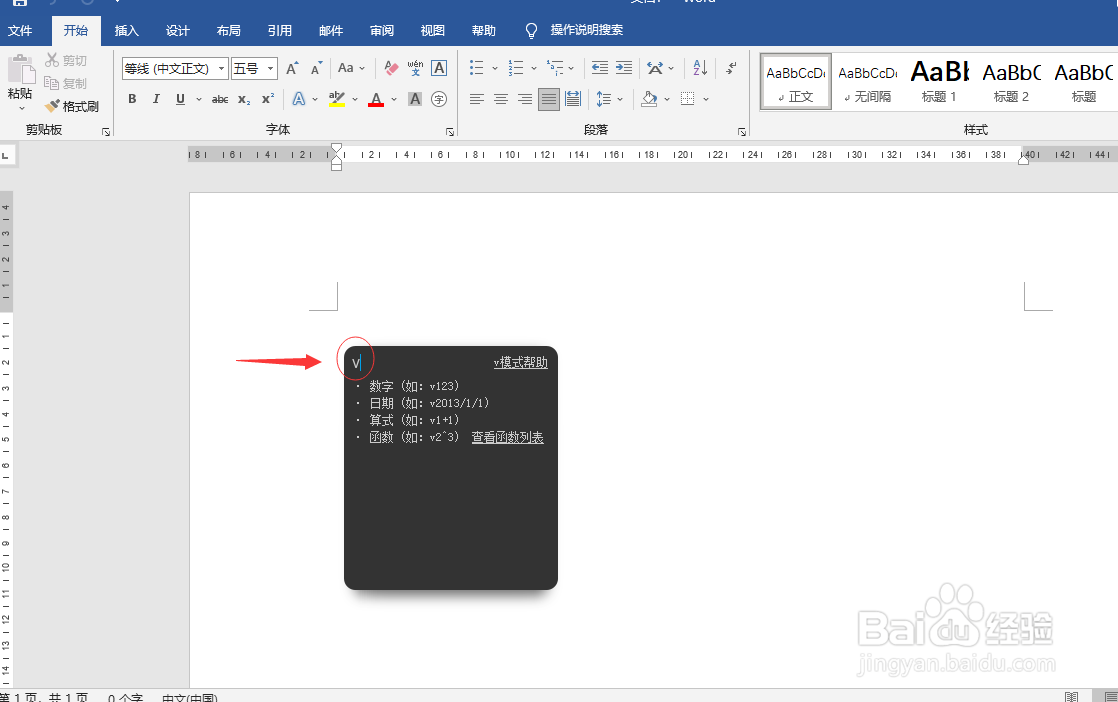Image resolution: width=1118 pixels, height=702 pixels.
Task: Click the multilevel list icon
Action: [555, 68]
